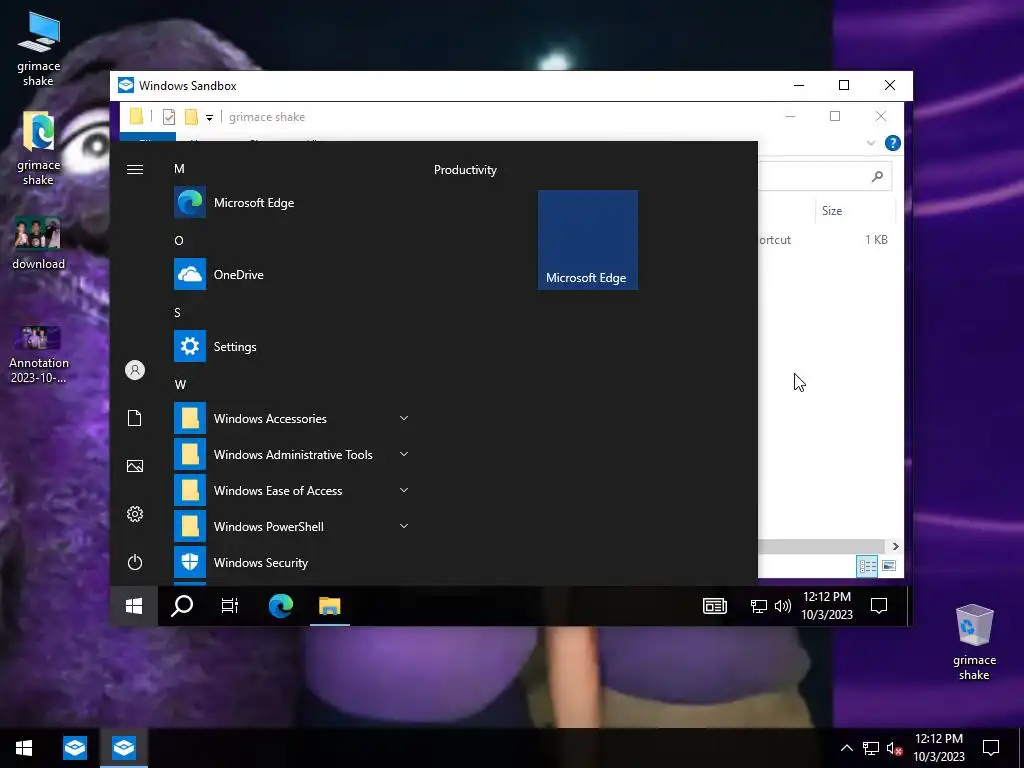Expand the Explorer ribbon chevron

871,143
